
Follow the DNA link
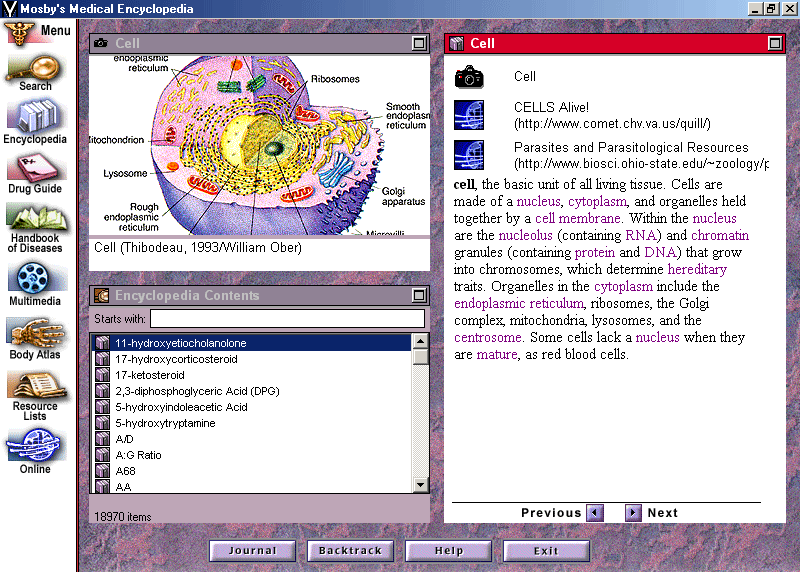[x=660, y=253]
